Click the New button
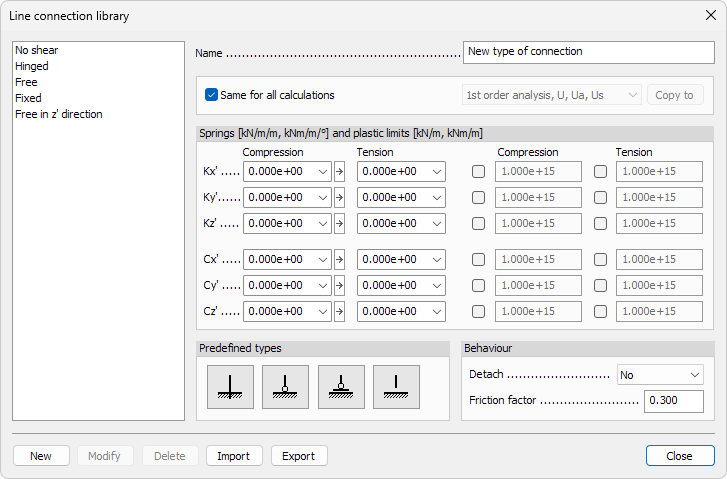This screenshot has height=479, width=727. 41,456
